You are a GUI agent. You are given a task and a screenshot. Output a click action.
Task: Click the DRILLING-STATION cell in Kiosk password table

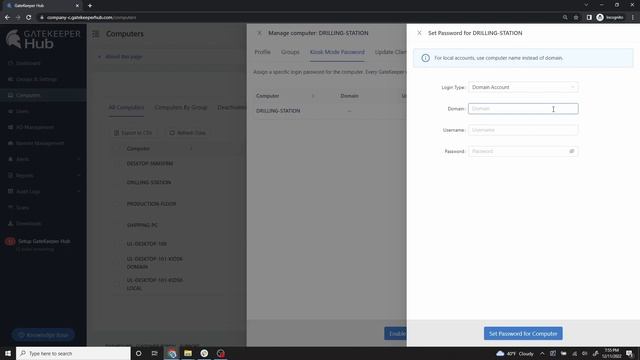click(x=278, y=111)
